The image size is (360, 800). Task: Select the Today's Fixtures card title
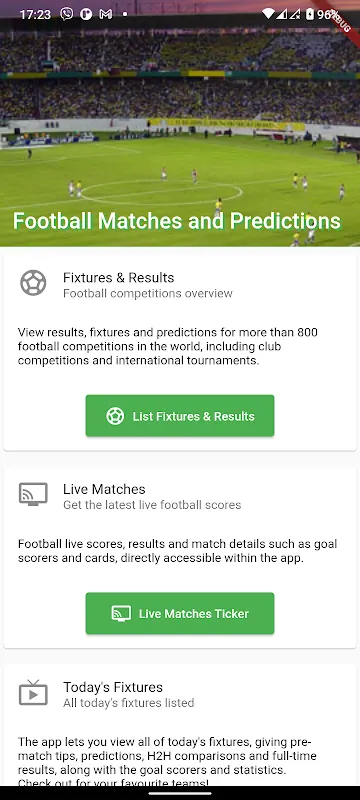(113, 687)
